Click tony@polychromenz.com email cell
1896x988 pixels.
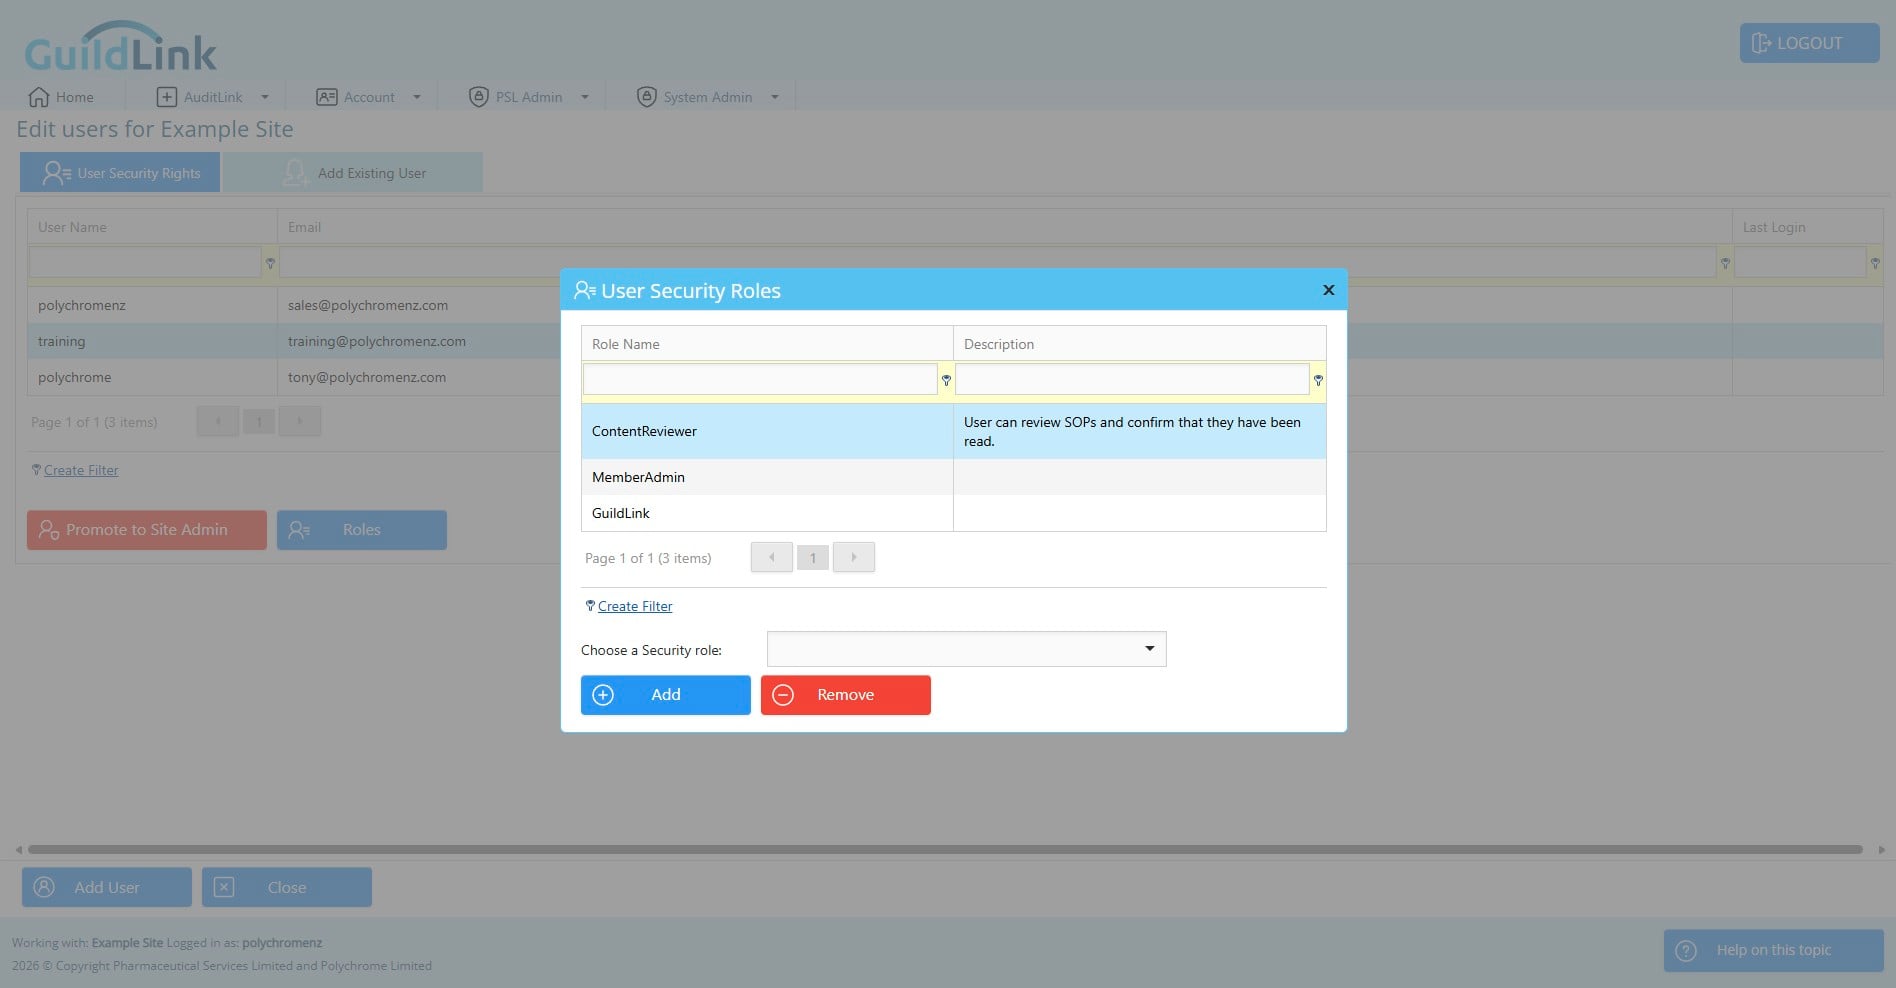[x=367, y=377]
